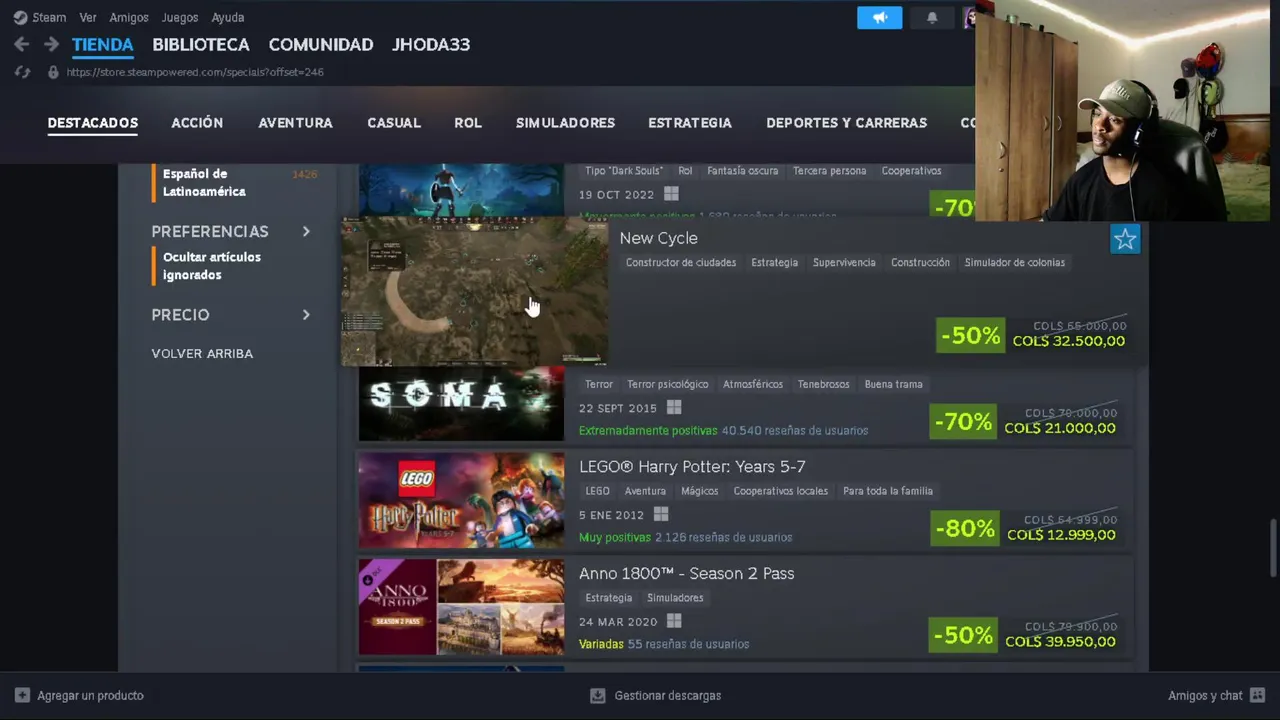Click Windows icon on Anno 1800 row

tap(675, 621)
